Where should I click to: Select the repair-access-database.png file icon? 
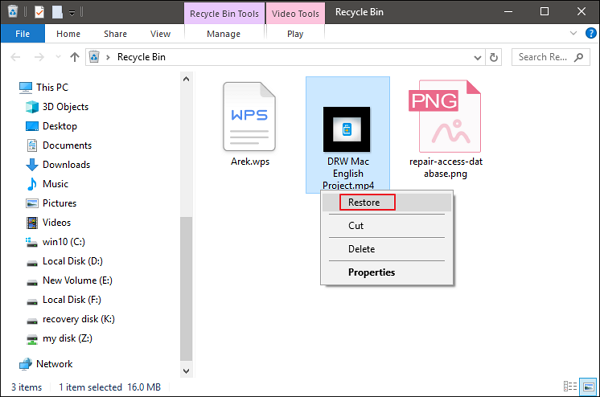tap(445, 116)
